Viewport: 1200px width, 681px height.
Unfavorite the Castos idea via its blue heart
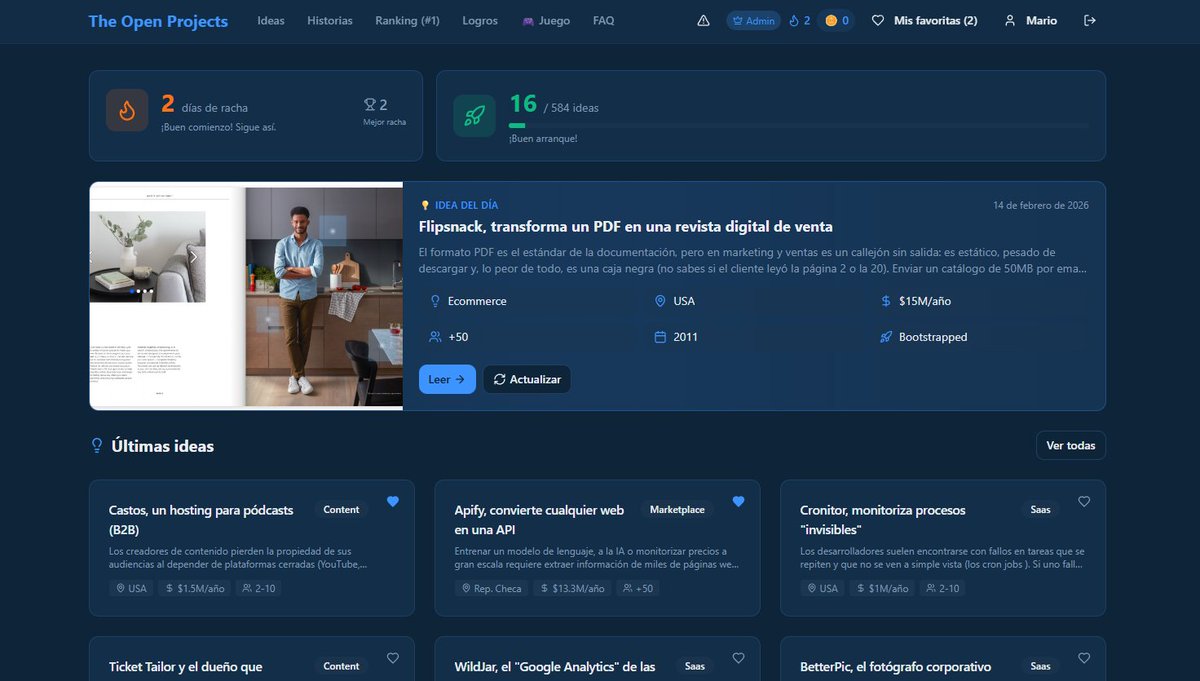(x=393, y=502)
